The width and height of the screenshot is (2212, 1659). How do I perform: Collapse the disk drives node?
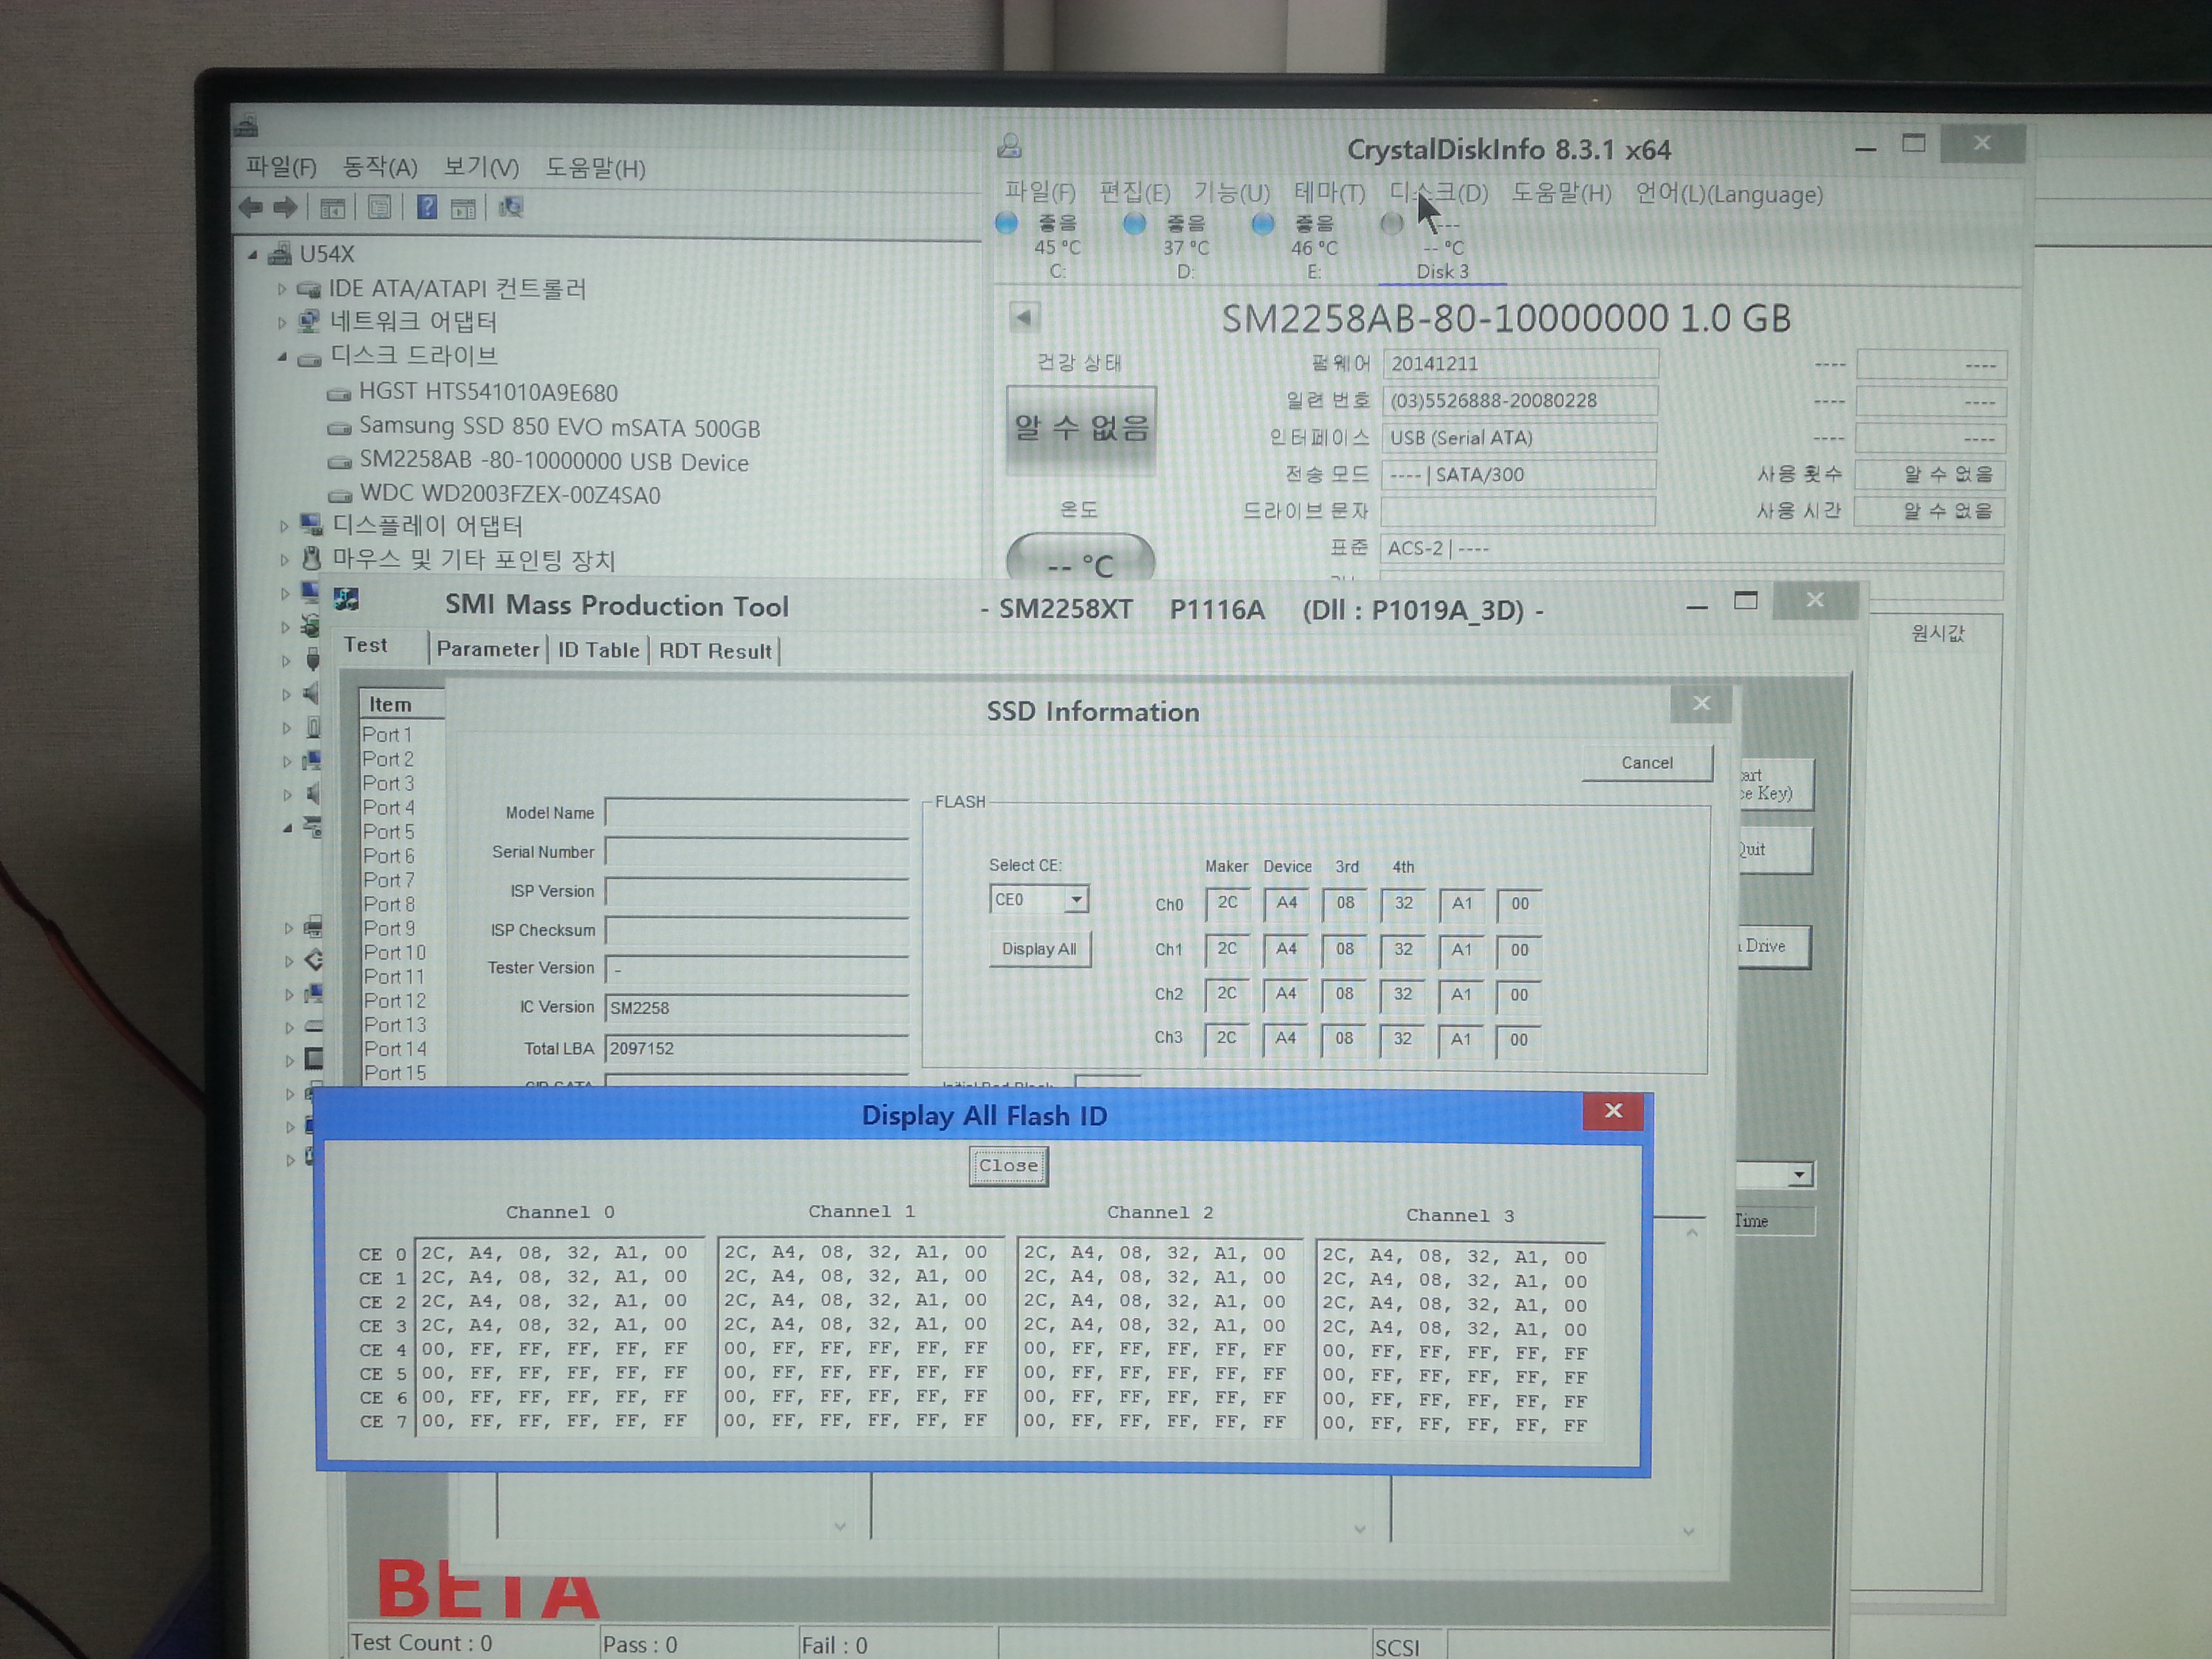point(282,357)
